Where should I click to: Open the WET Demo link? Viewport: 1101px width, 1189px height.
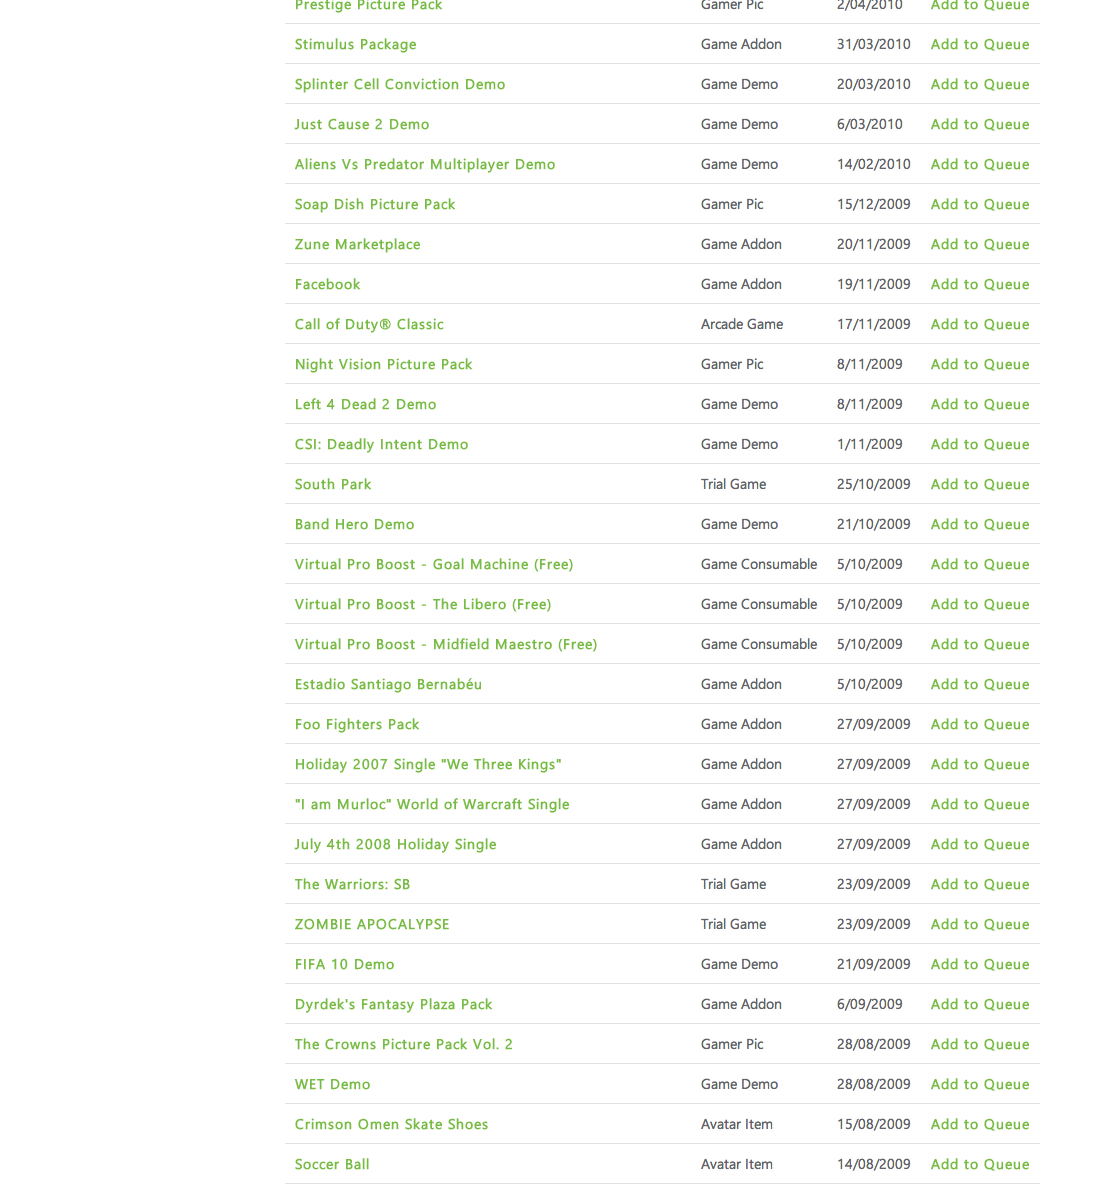click(x=332, y=1084)
